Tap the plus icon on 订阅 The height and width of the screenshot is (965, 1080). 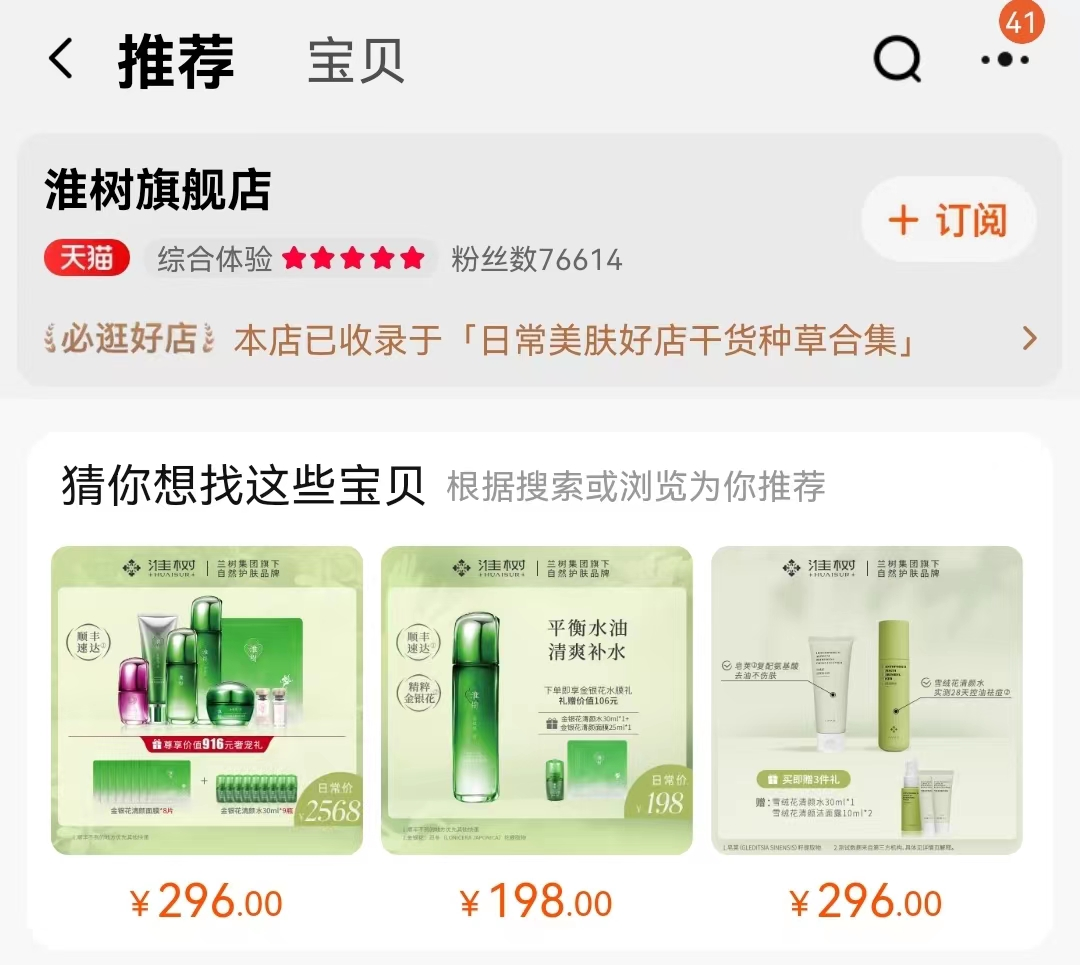(x=903, y=221)
